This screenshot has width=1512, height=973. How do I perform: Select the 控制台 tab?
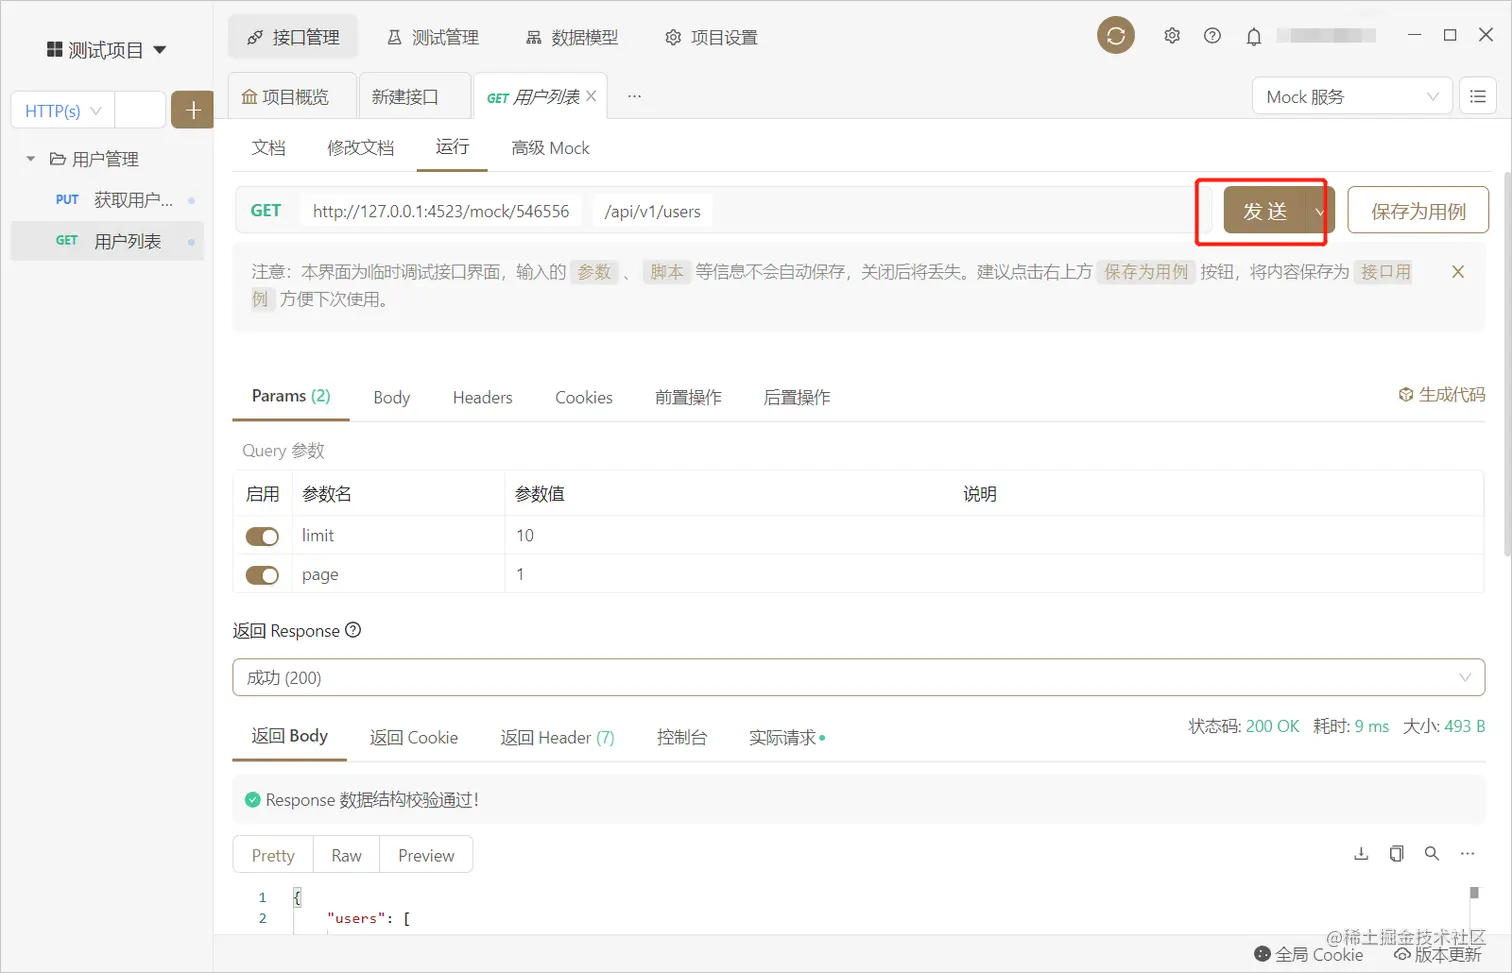tap(682, 737)
